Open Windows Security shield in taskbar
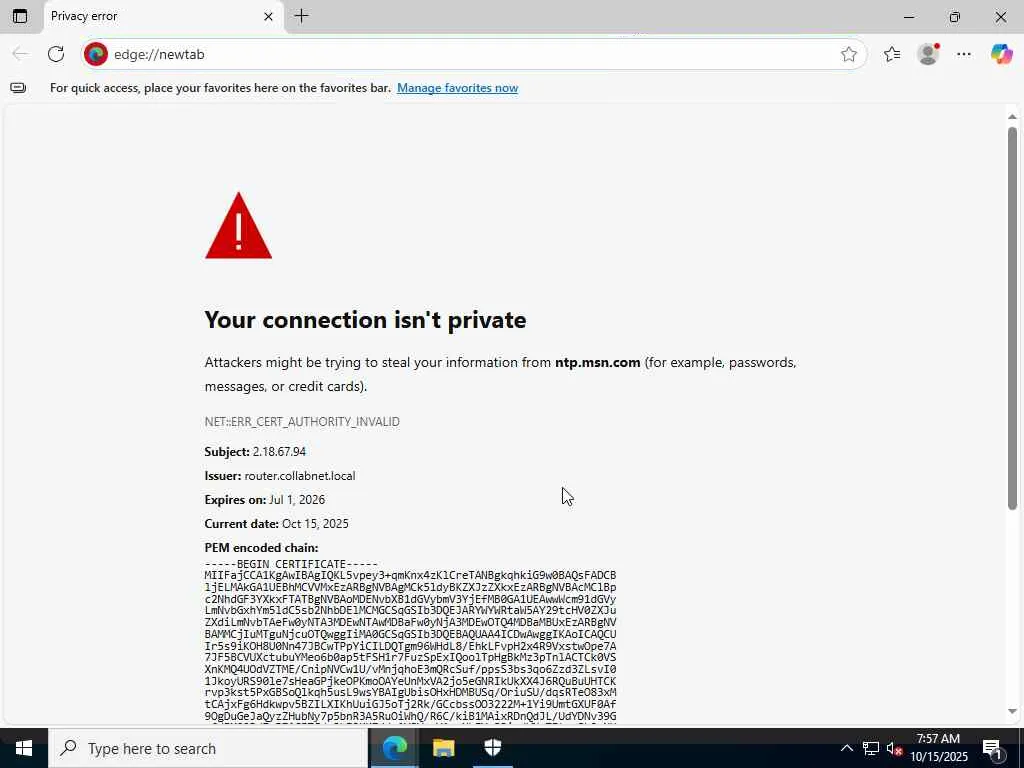Image resolution: width=1024 pixels, height=768 pixels. (492, 748)
